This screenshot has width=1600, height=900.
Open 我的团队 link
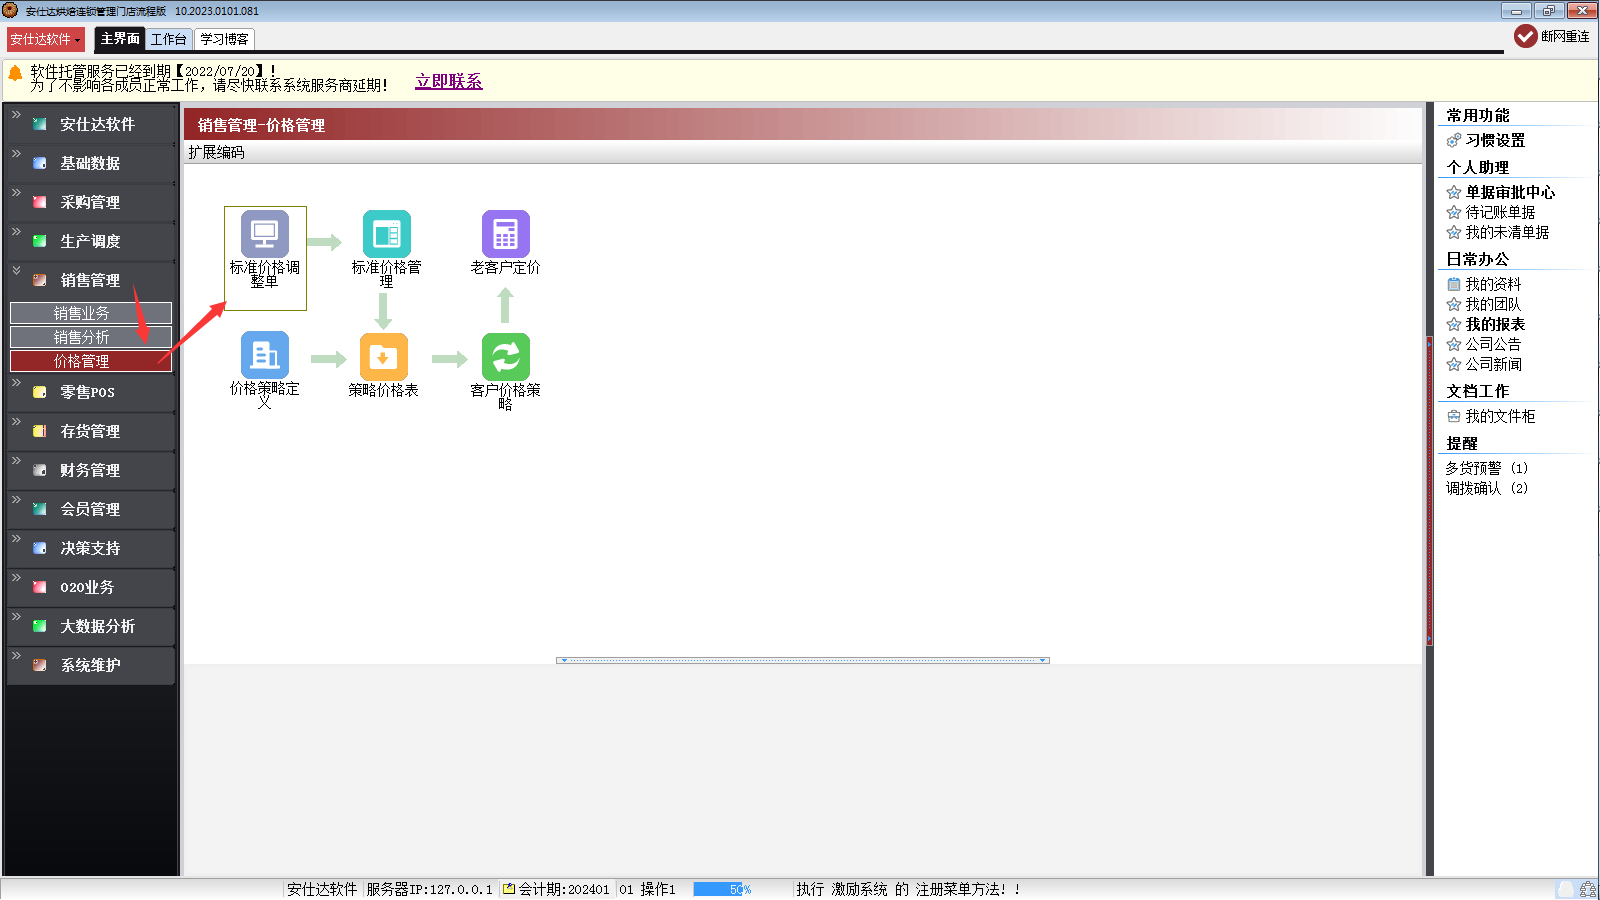[x=1493, y=304]
